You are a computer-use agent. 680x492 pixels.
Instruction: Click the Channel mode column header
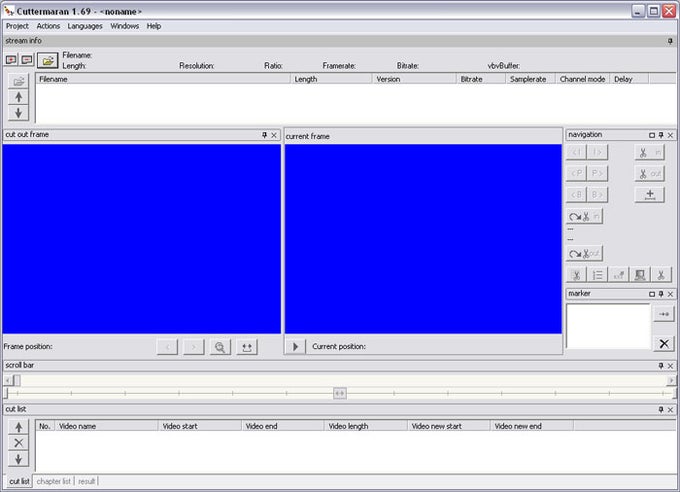(x=582, y=79)
